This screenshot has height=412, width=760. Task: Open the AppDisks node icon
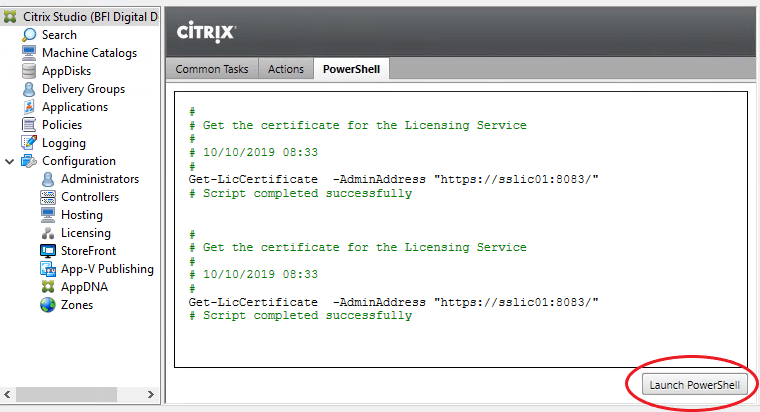click(30, 71)
